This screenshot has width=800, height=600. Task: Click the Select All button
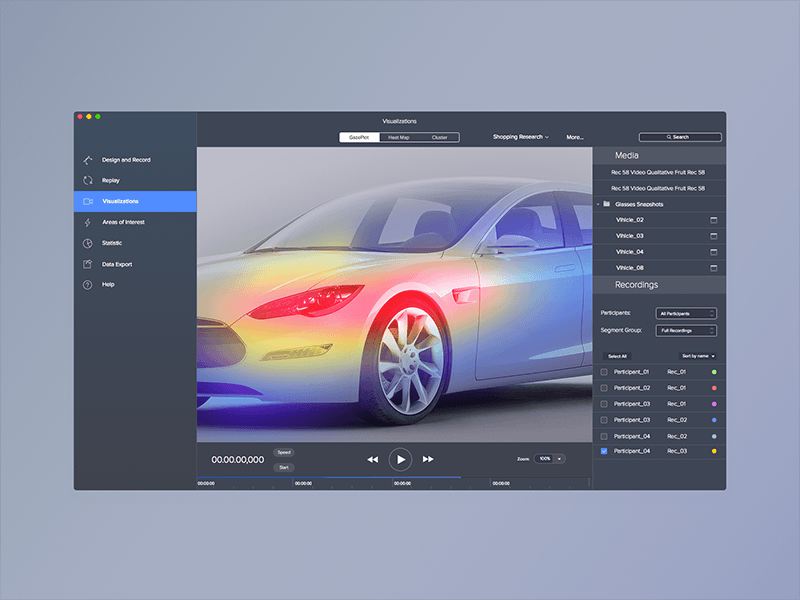pos(617,356)
